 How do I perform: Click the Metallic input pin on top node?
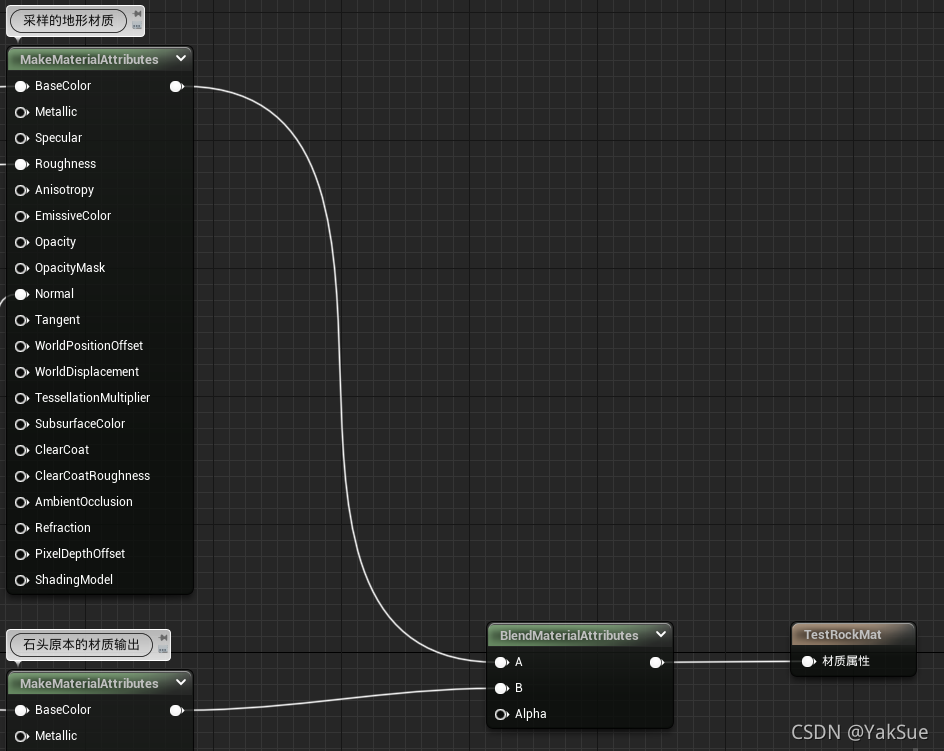tap(22, 112)
